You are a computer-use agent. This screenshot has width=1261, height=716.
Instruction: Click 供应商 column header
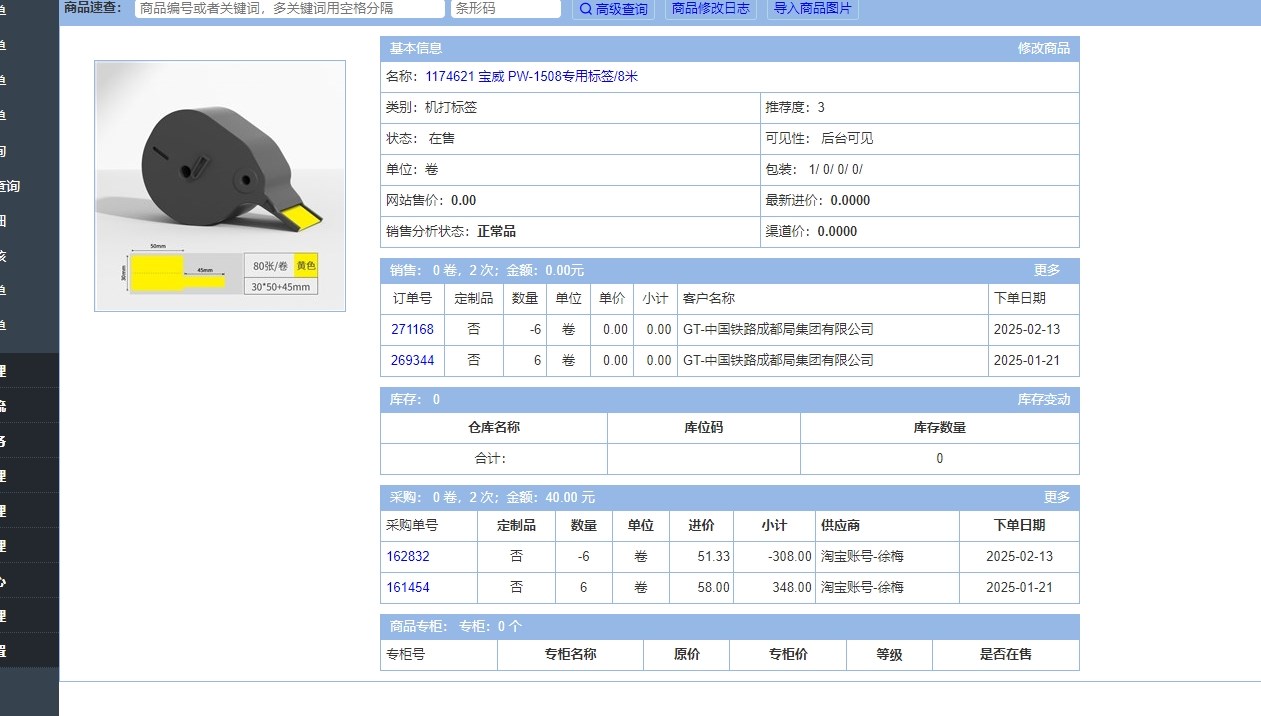tap(887, 525)
